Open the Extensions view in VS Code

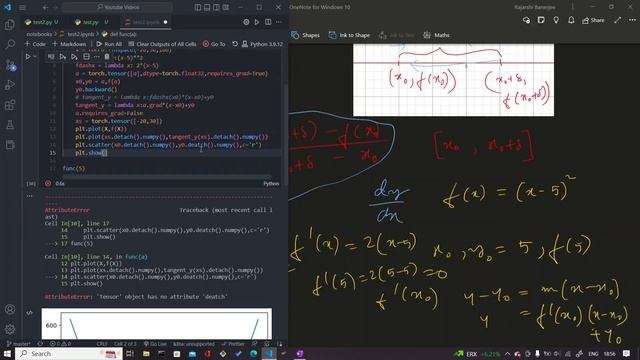(10, 105)
